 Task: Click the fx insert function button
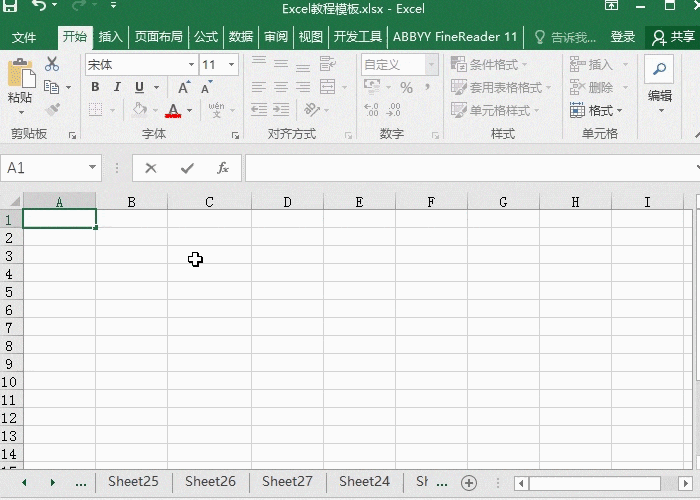(223, 168)
